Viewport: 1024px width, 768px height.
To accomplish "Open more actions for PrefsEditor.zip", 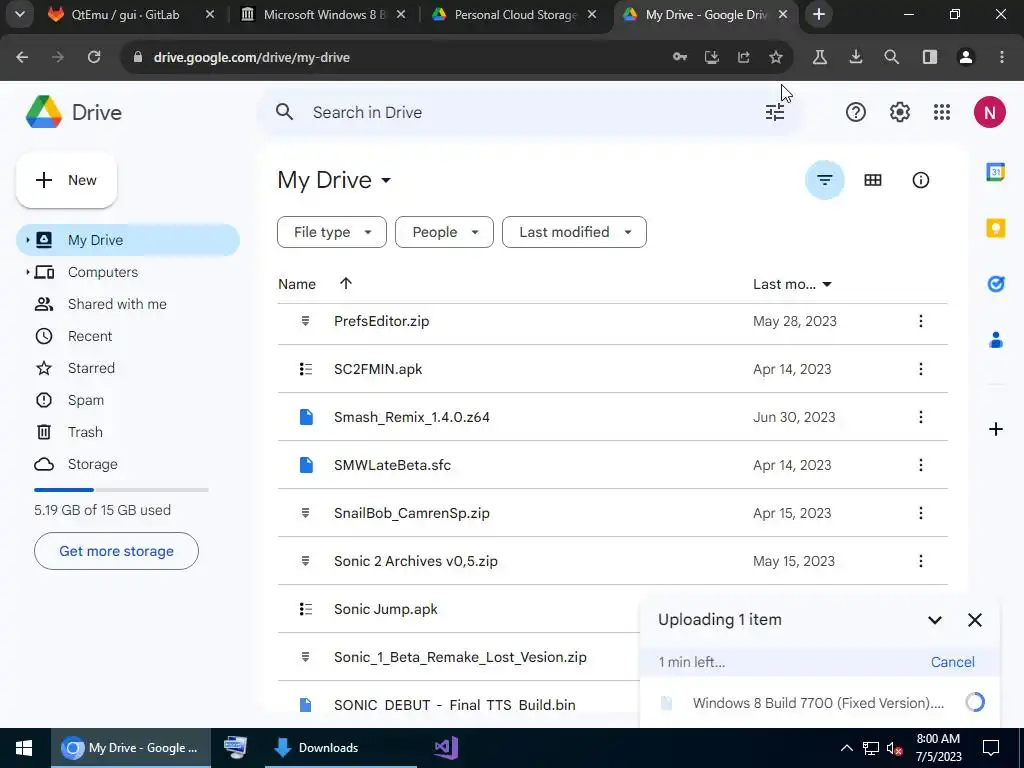I will pos(920,321).
